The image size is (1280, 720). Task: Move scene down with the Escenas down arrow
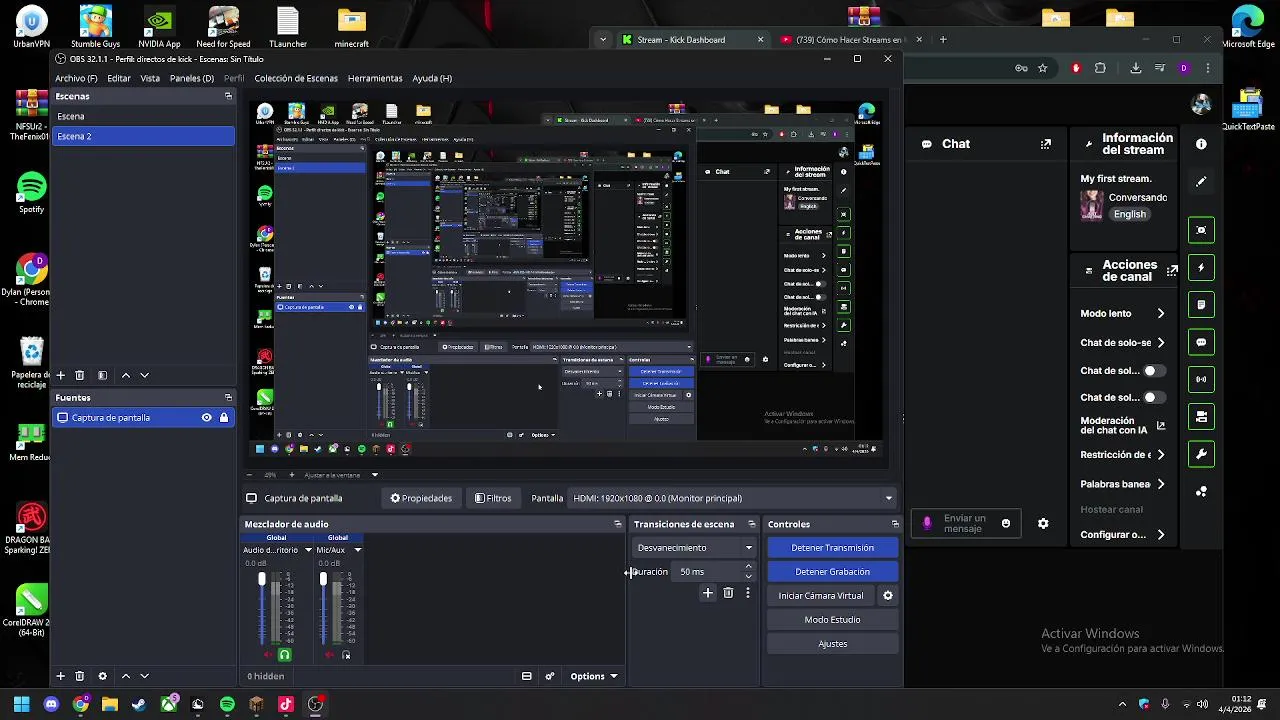tap(144, 375)
